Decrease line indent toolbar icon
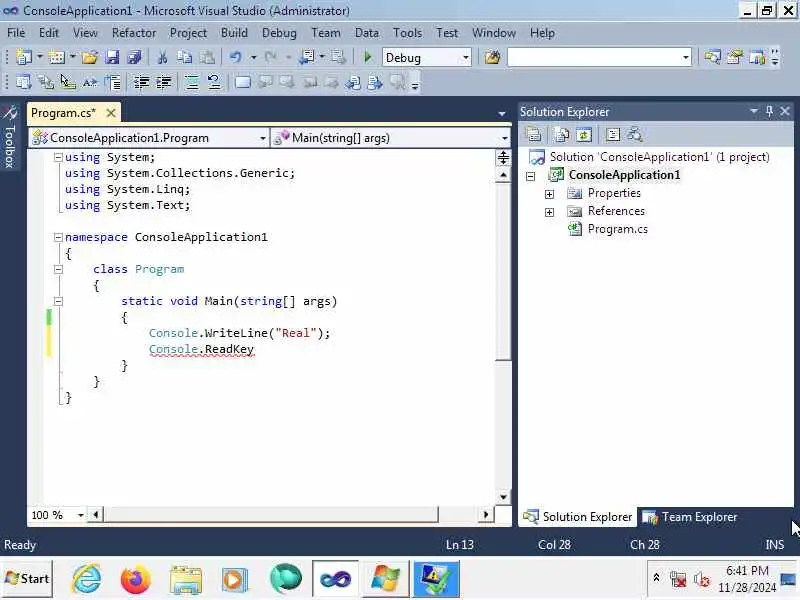800x600 pixels. pyautogui.click(x=141, y=82)
